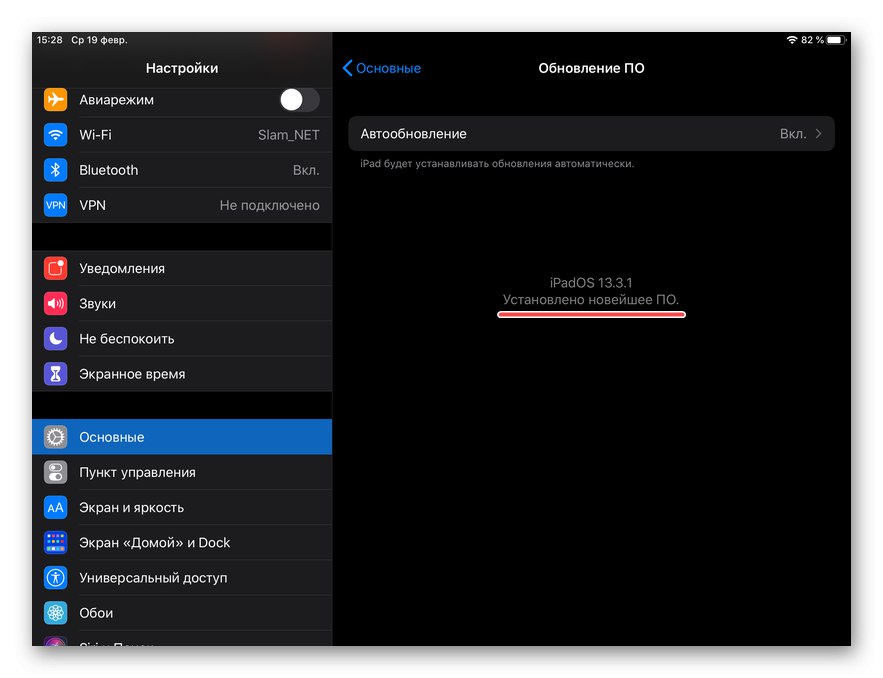Tap the Не беспокоить moon icon
883x678 pixels.
click(55, 339)
